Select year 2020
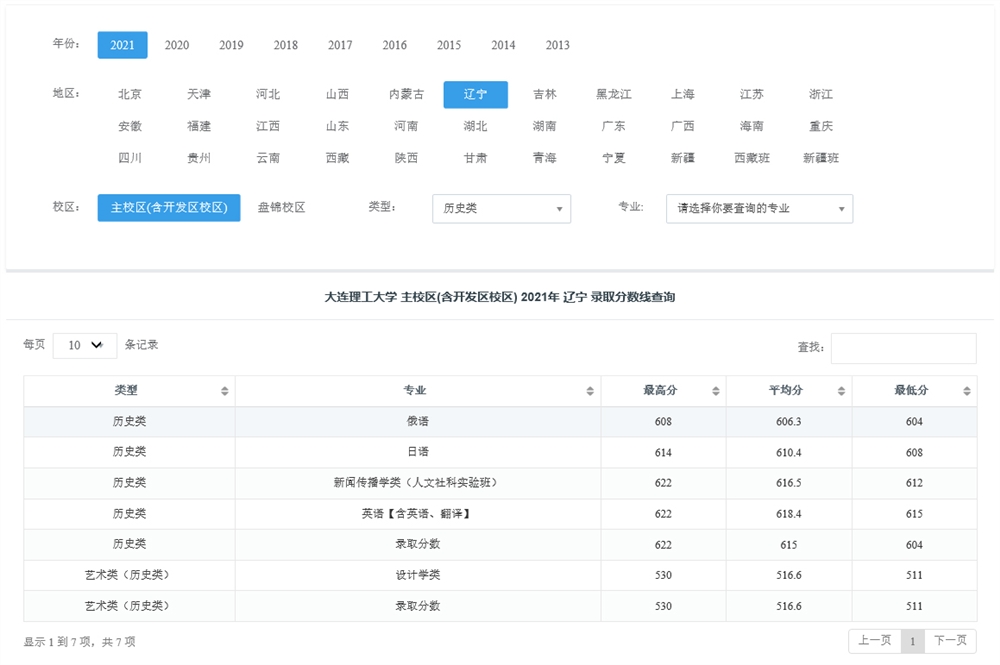The width and height of the screenshot is (1000, 665). coord(177,45)
